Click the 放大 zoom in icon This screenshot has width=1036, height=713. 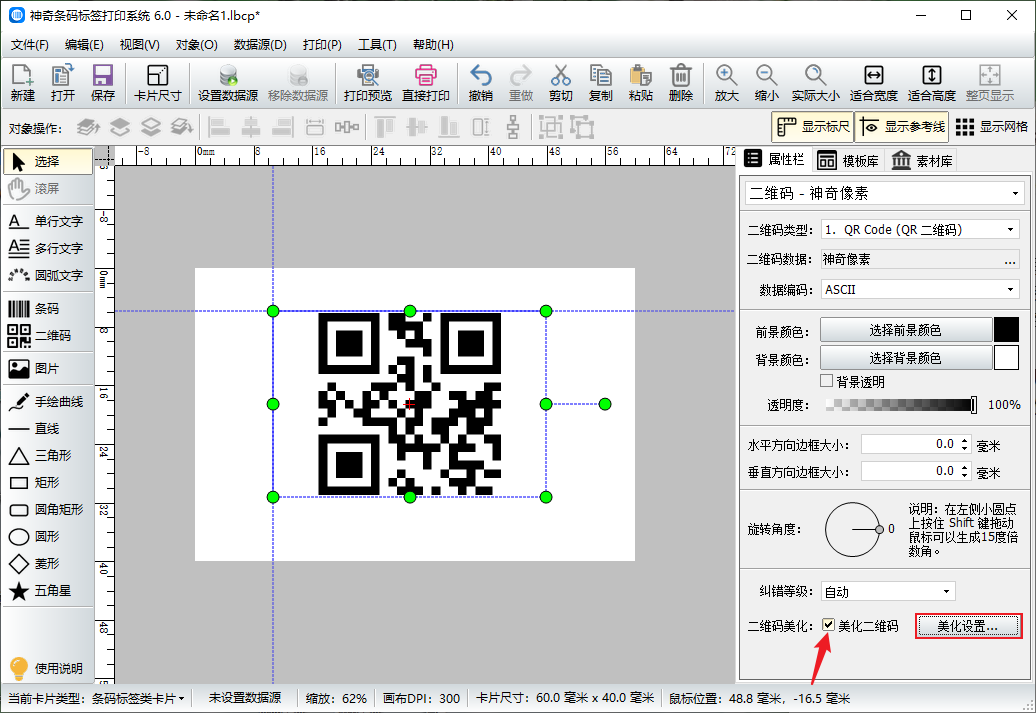coord(727,83)
